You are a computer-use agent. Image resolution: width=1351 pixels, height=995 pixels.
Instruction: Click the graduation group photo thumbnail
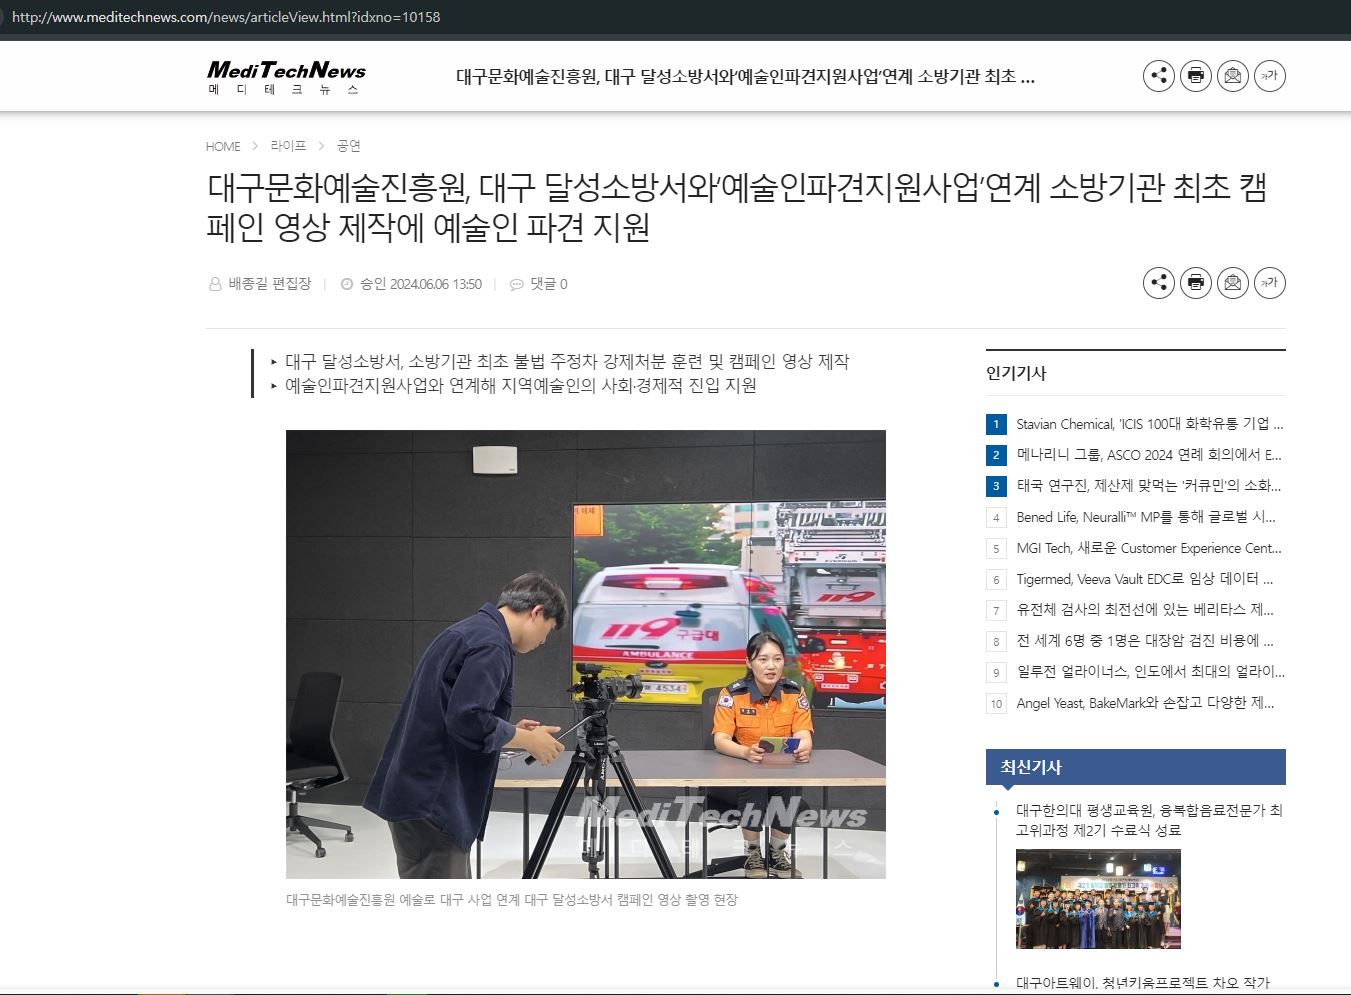point(1098,899)
